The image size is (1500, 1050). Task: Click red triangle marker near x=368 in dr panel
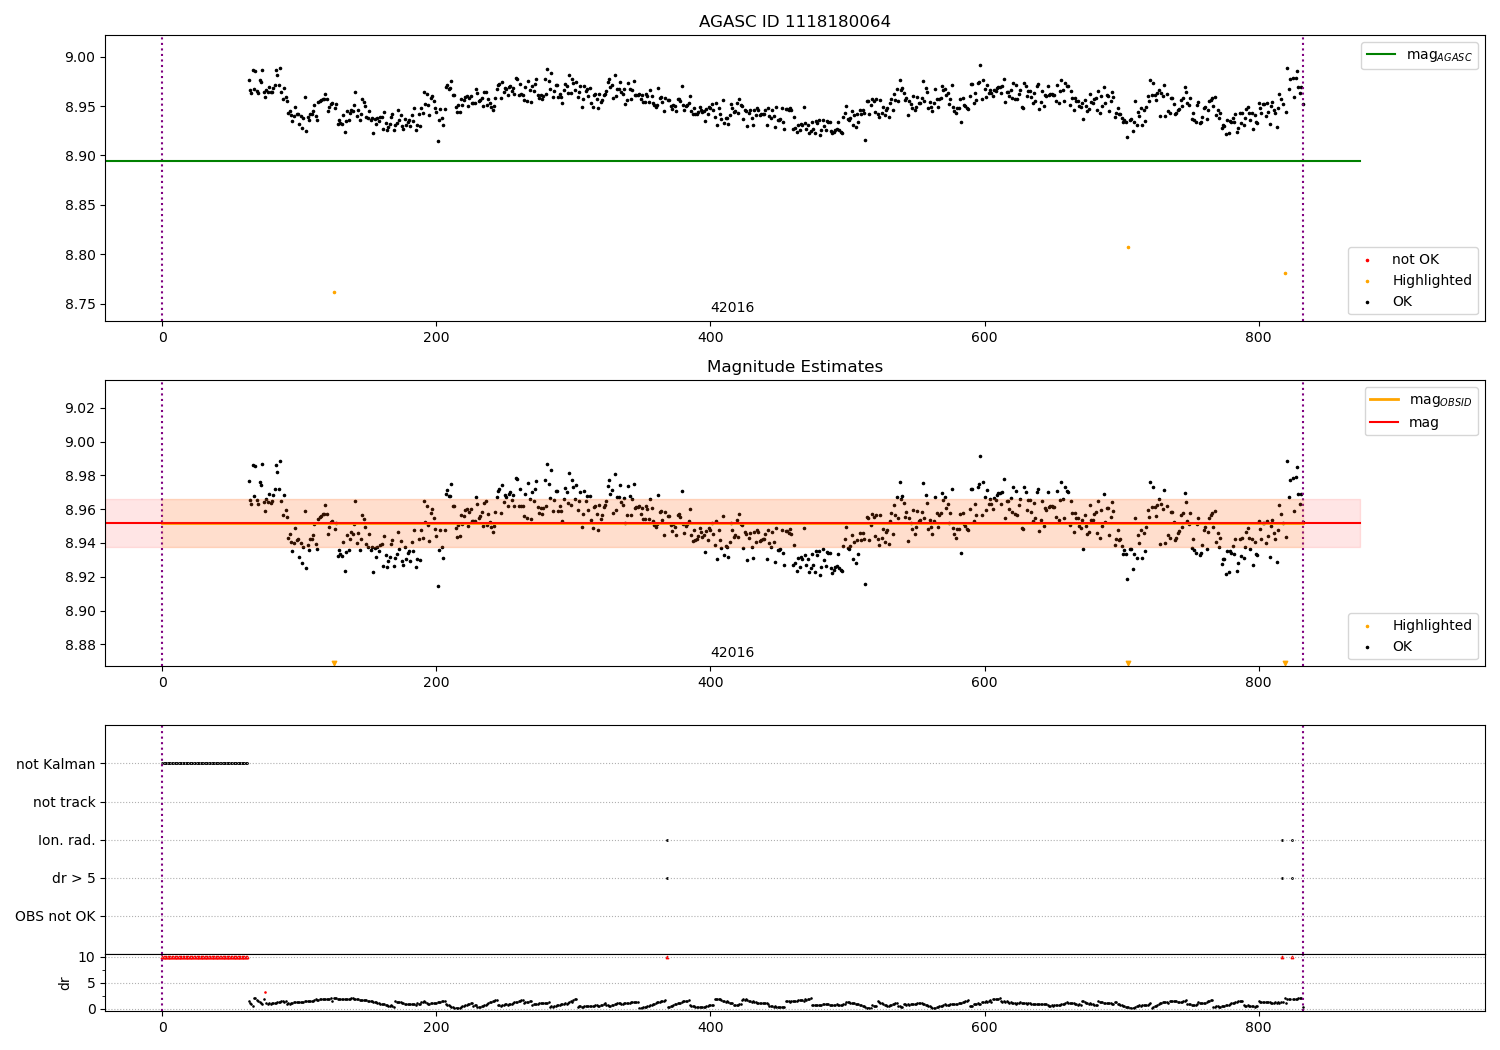[x=667, y=957]
